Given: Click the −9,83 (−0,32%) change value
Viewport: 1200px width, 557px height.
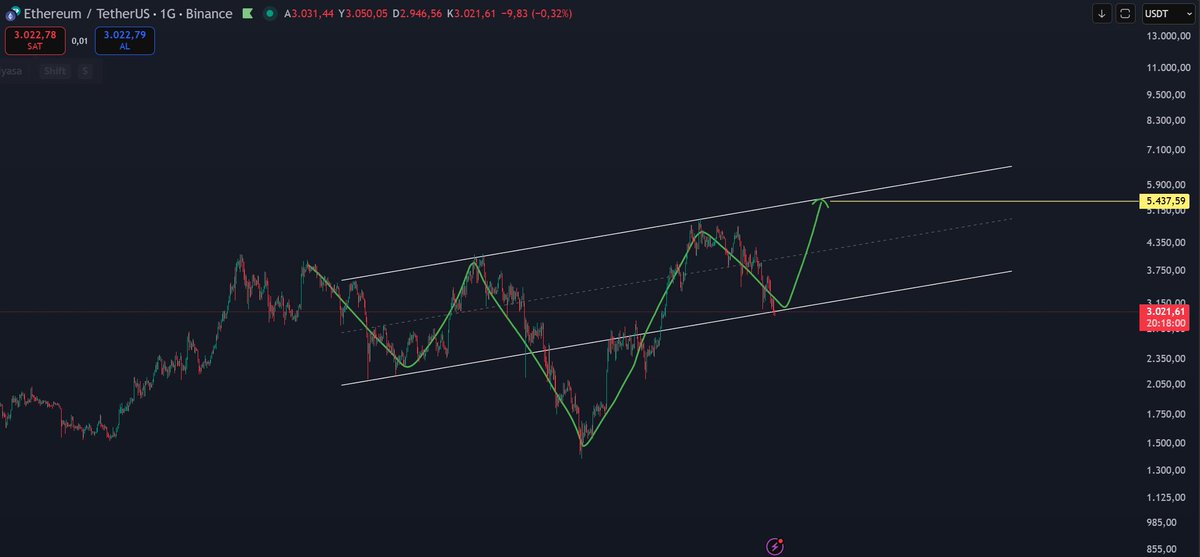Looking at the screenshot, I should coord(536,14).
